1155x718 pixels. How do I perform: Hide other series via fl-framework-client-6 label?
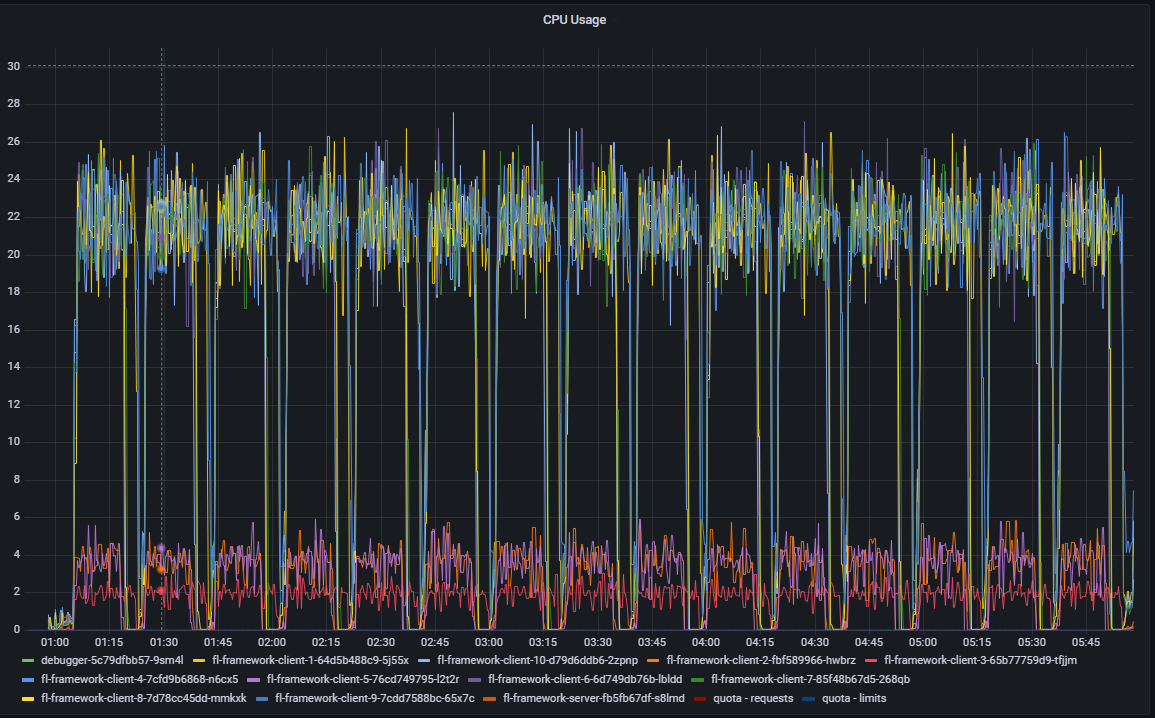pyautogui.click(x=585, y=679)
